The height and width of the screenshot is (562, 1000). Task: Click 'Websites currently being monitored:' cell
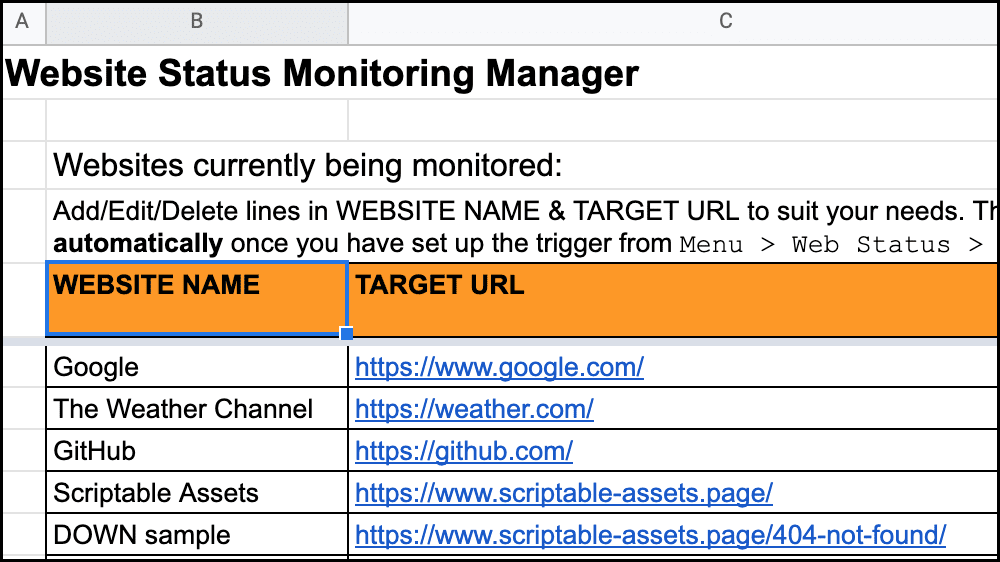click(307, 165)
